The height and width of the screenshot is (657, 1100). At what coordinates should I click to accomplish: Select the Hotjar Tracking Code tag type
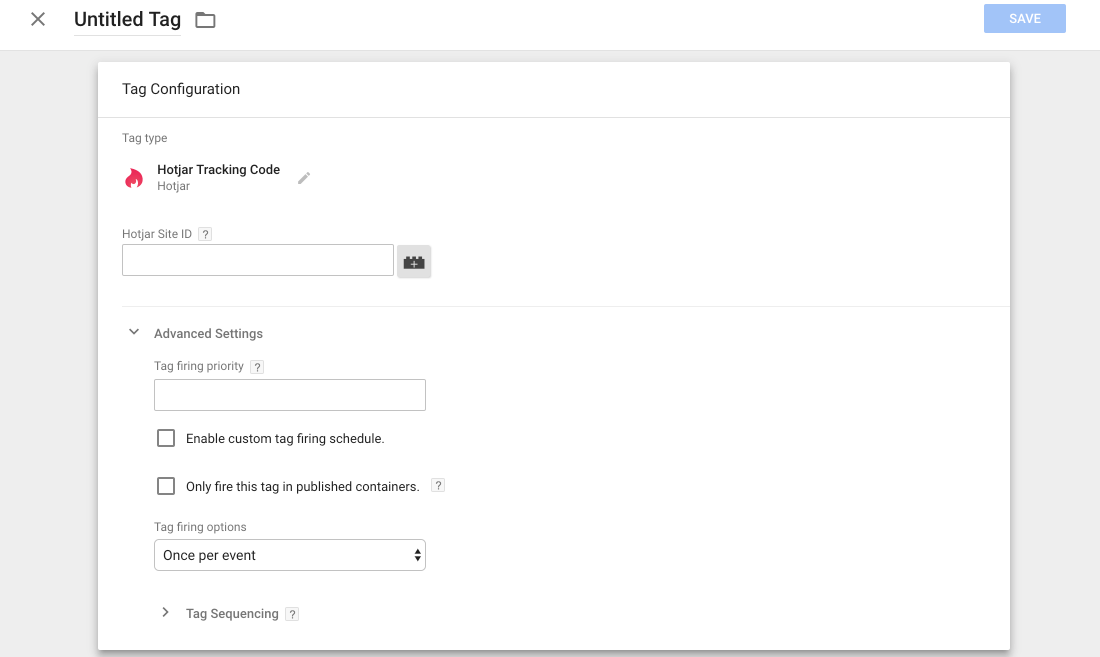point(218,170)
